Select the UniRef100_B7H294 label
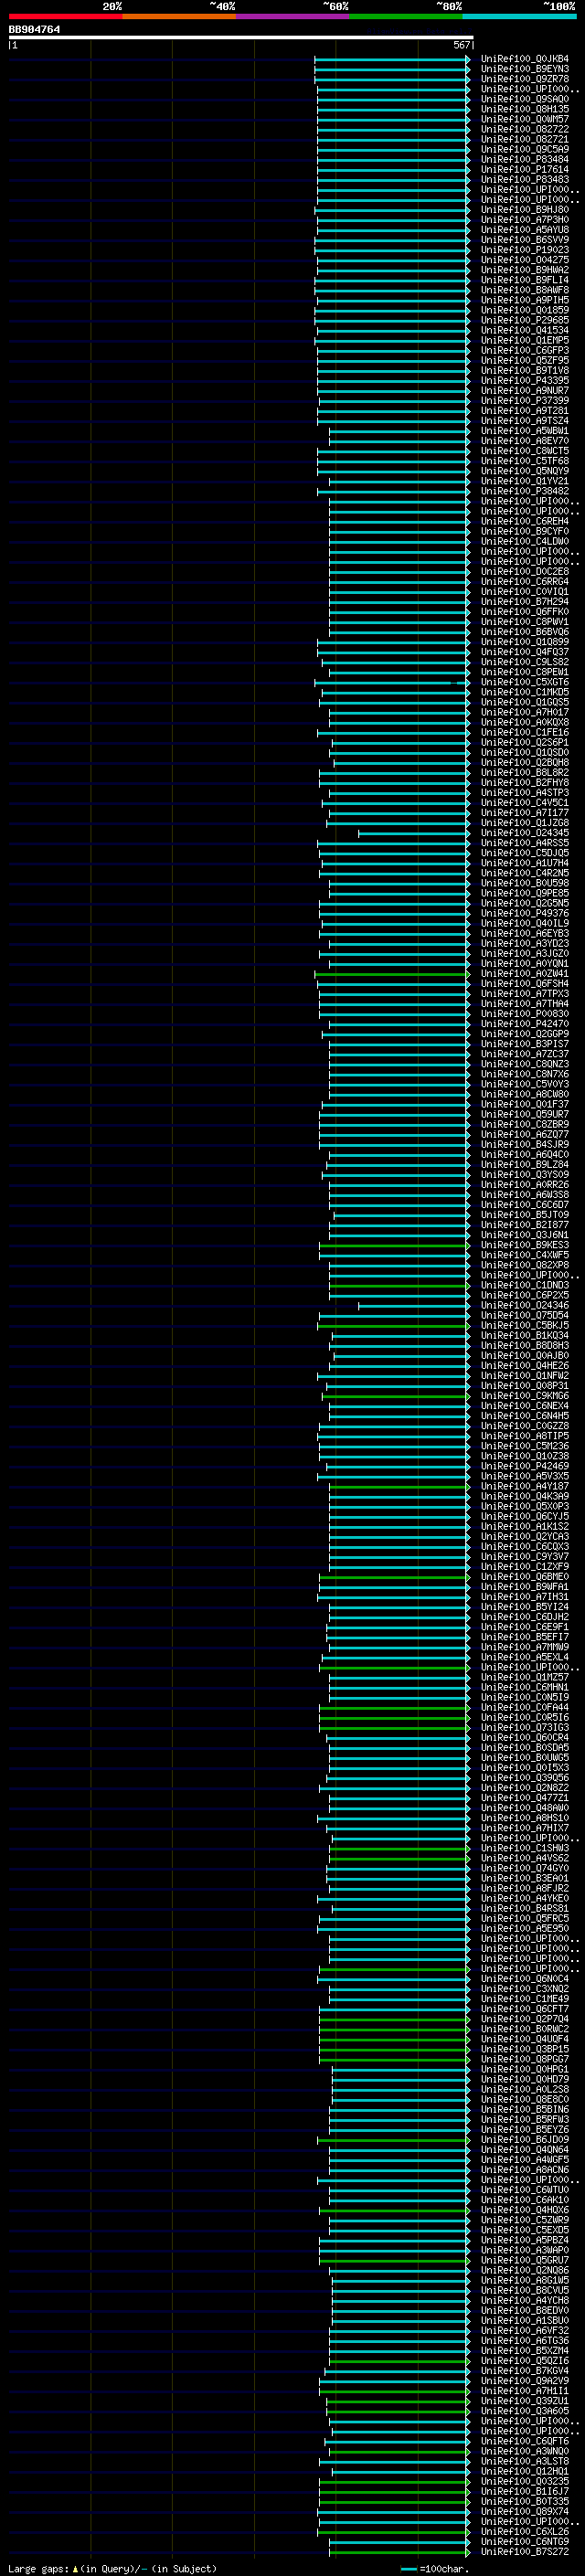This screenshot has height=2576, width=585. click(x=525, y=602)
